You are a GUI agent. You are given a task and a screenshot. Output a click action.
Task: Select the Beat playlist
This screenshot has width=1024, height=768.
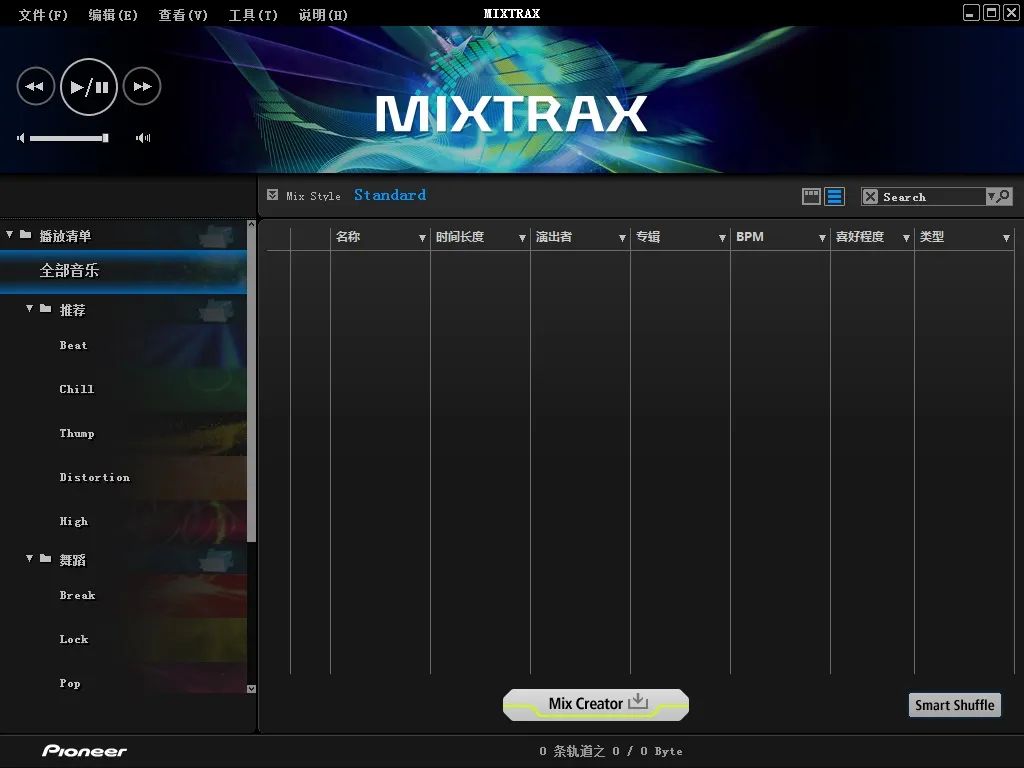[123, 345]
